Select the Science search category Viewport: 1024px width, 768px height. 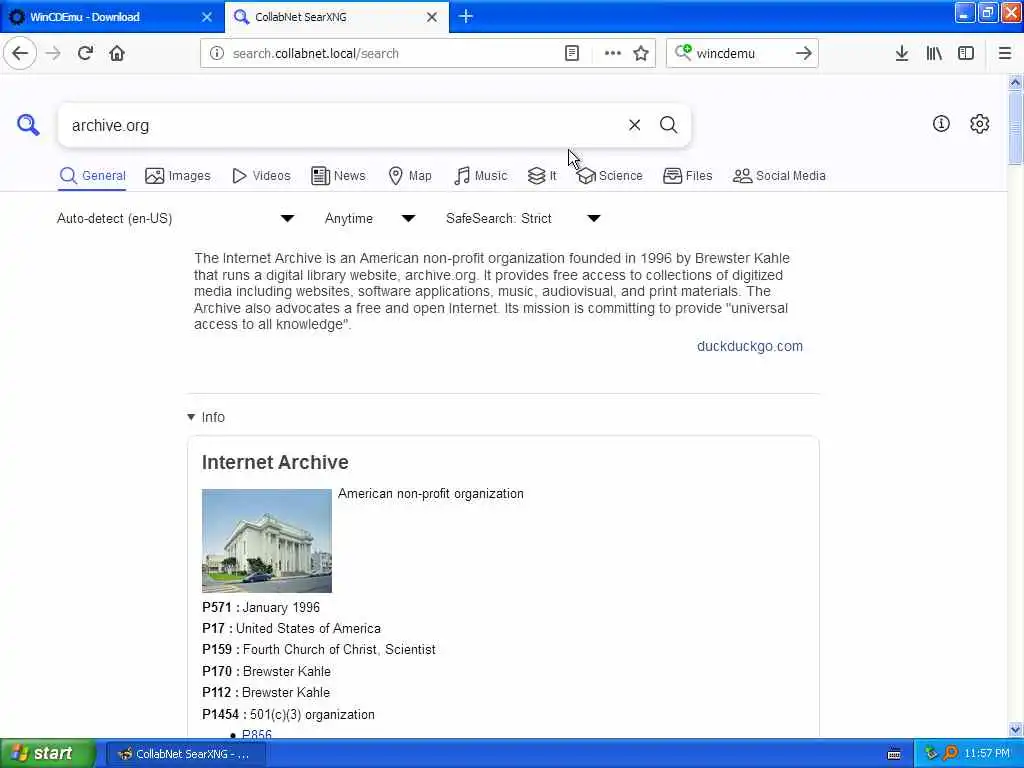tap(610, 176)
